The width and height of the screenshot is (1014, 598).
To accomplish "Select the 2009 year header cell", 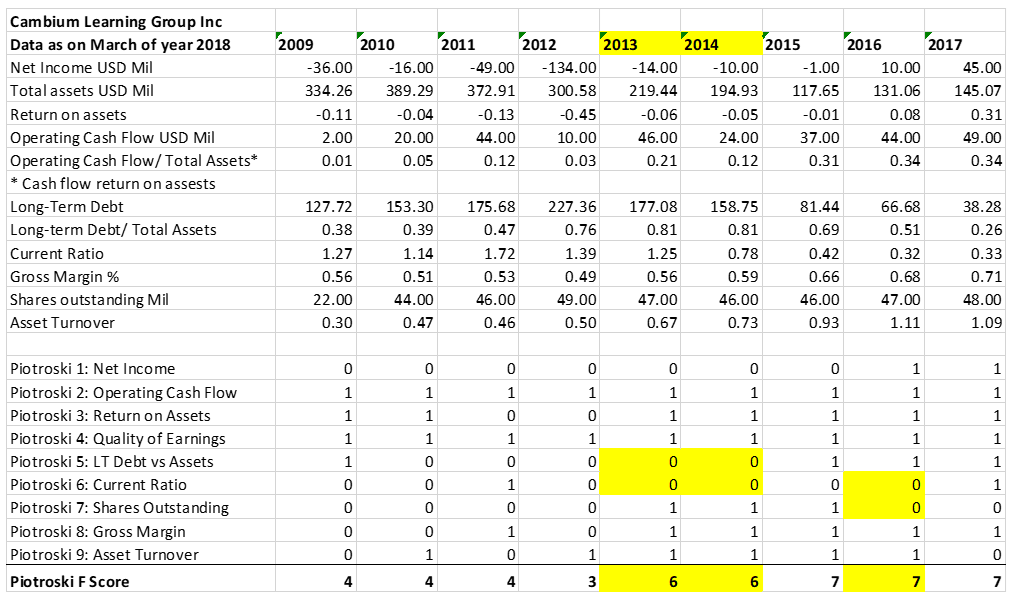I will tap(316, 43).
